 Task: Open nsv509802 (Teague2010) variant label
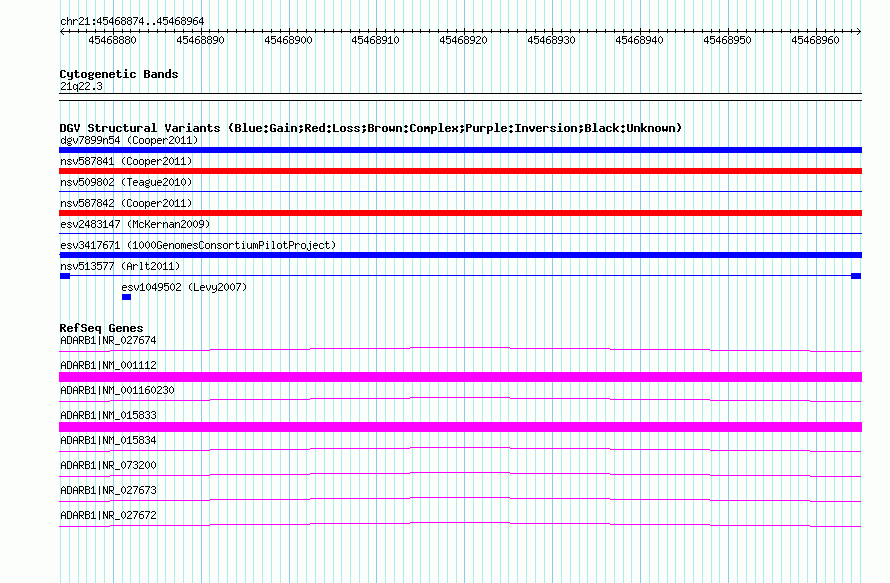[126, 182]
